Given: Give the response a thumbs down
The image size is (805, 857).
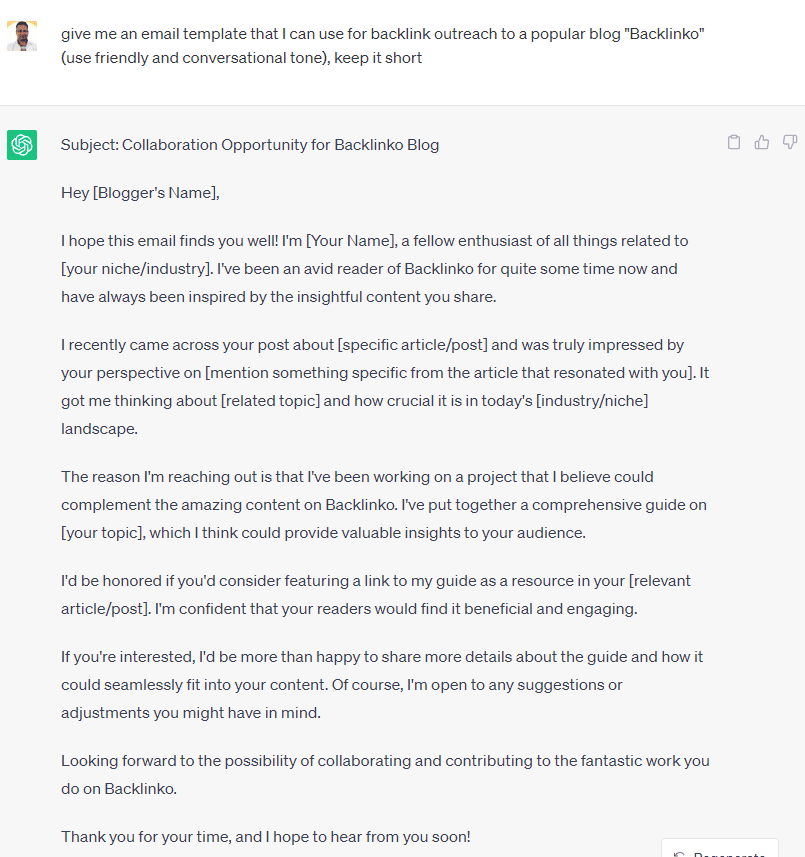Looking at the screenshot, I should [x=790, y=142].
